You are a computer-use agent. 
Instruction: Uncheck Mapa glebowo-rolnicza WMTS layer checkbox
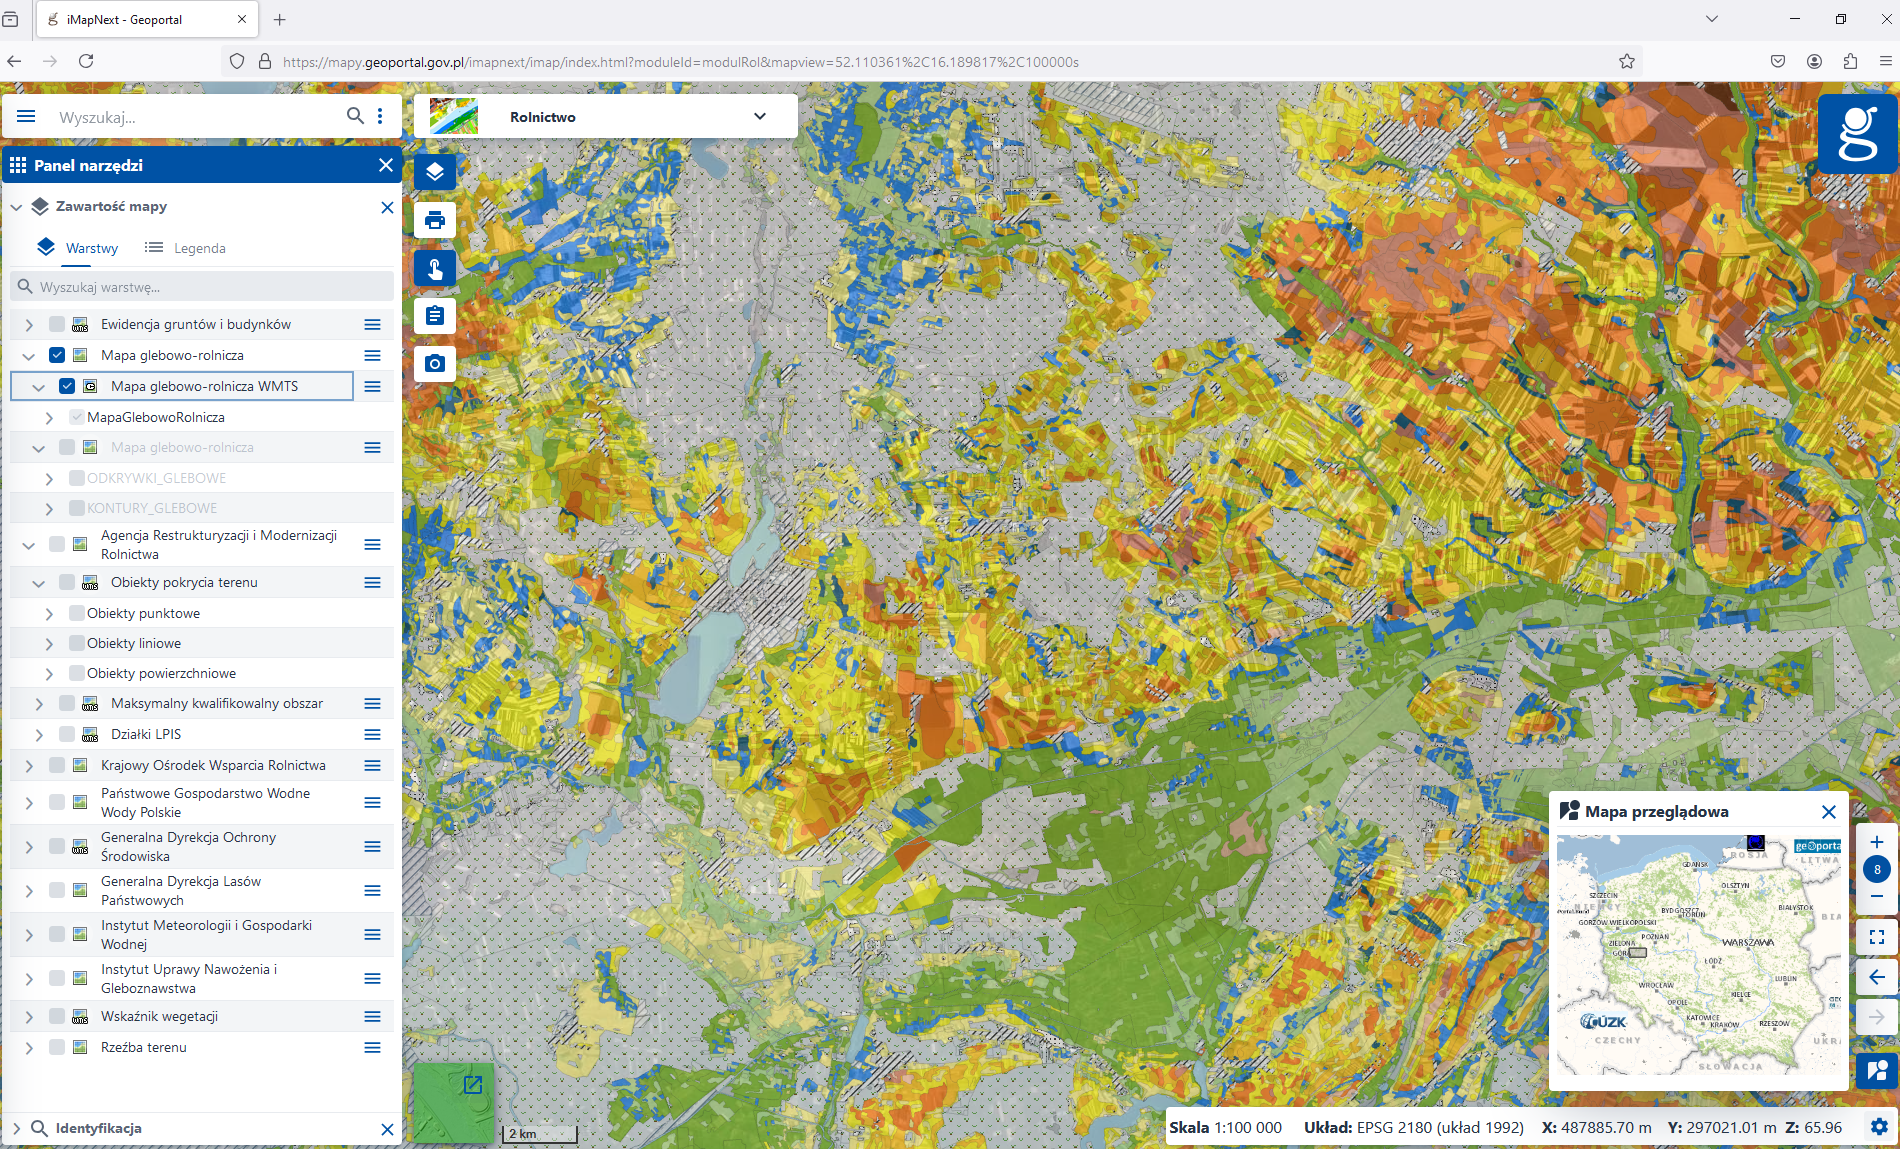(67, 386)
